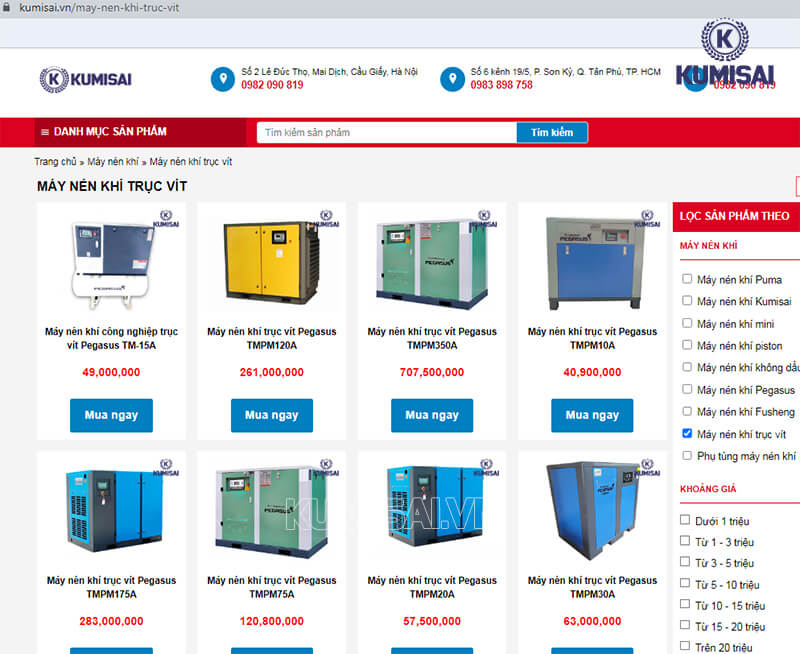Check the Phụ tùng máy nén khí filter
This screenshot has height=654, width=800.
[687, 455]
